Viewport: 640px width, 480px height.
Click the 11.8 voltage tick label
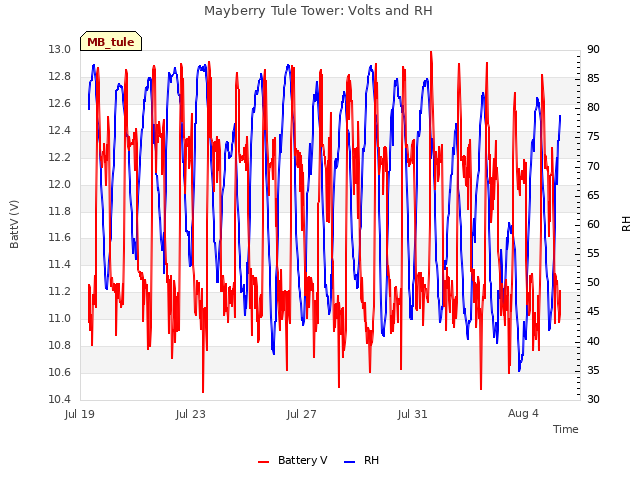pyautogui.click(x=60, y=211)
